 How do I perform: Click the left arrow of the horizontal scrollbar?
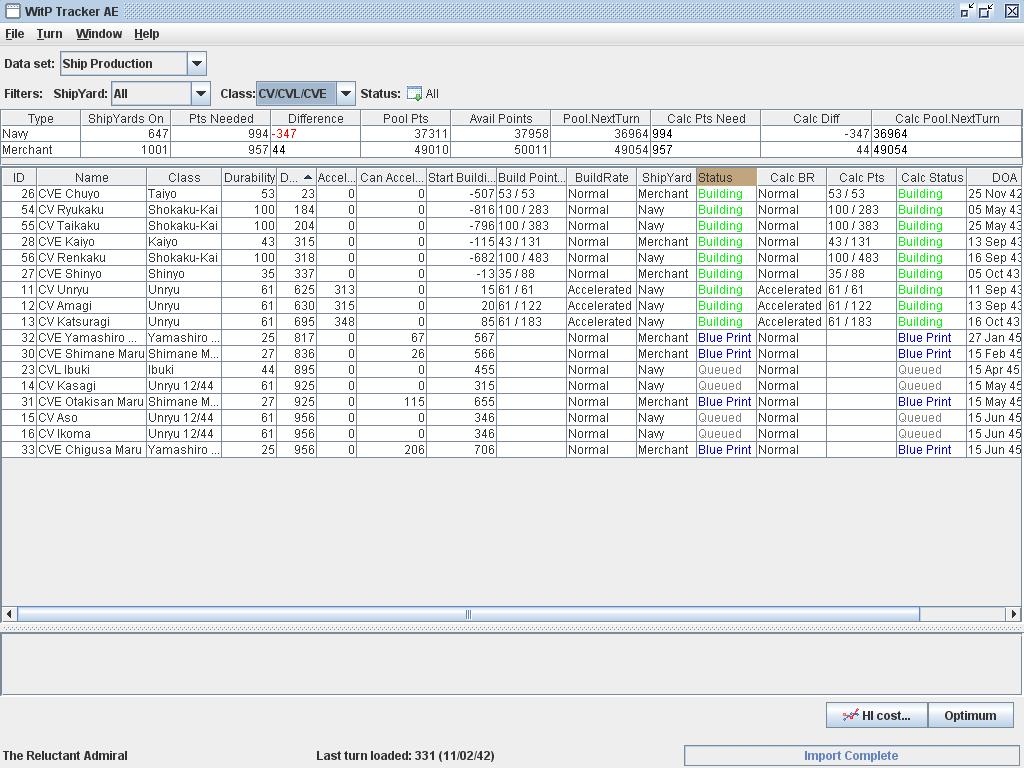coord(10,614)
